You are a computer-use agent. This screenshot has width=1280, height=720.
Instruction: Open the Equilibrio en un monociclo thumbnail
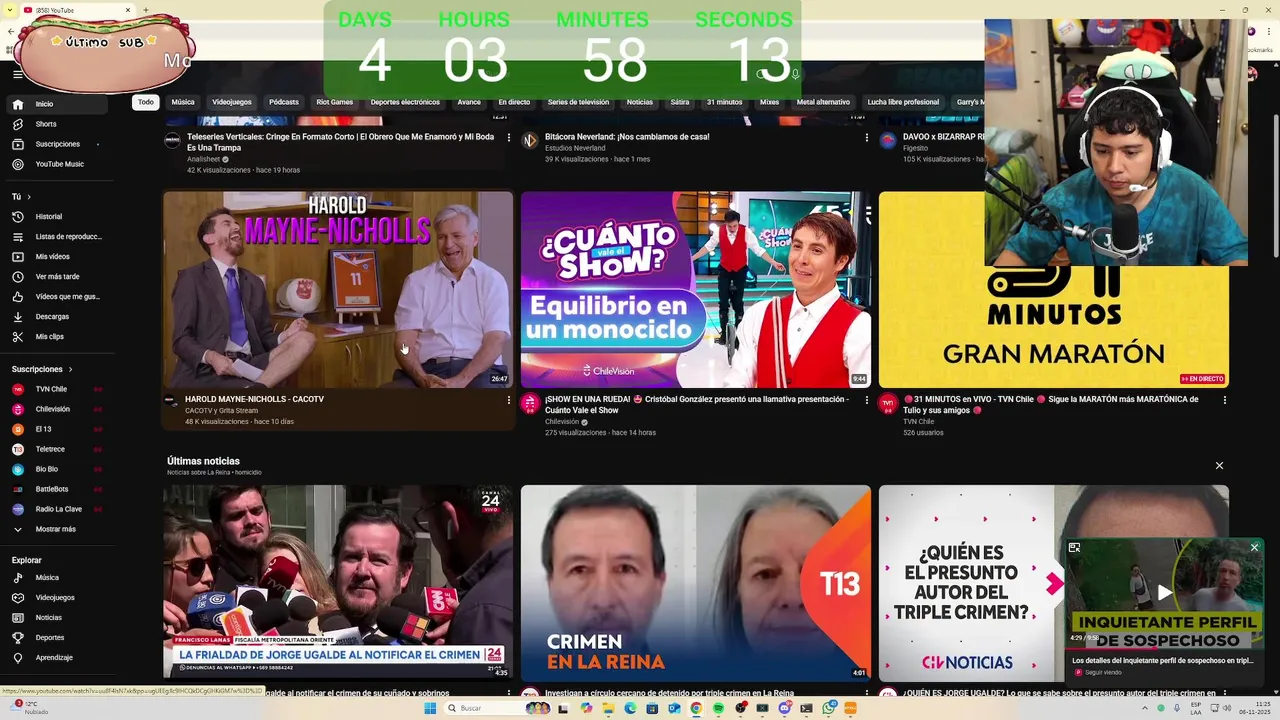click(695, 289)
